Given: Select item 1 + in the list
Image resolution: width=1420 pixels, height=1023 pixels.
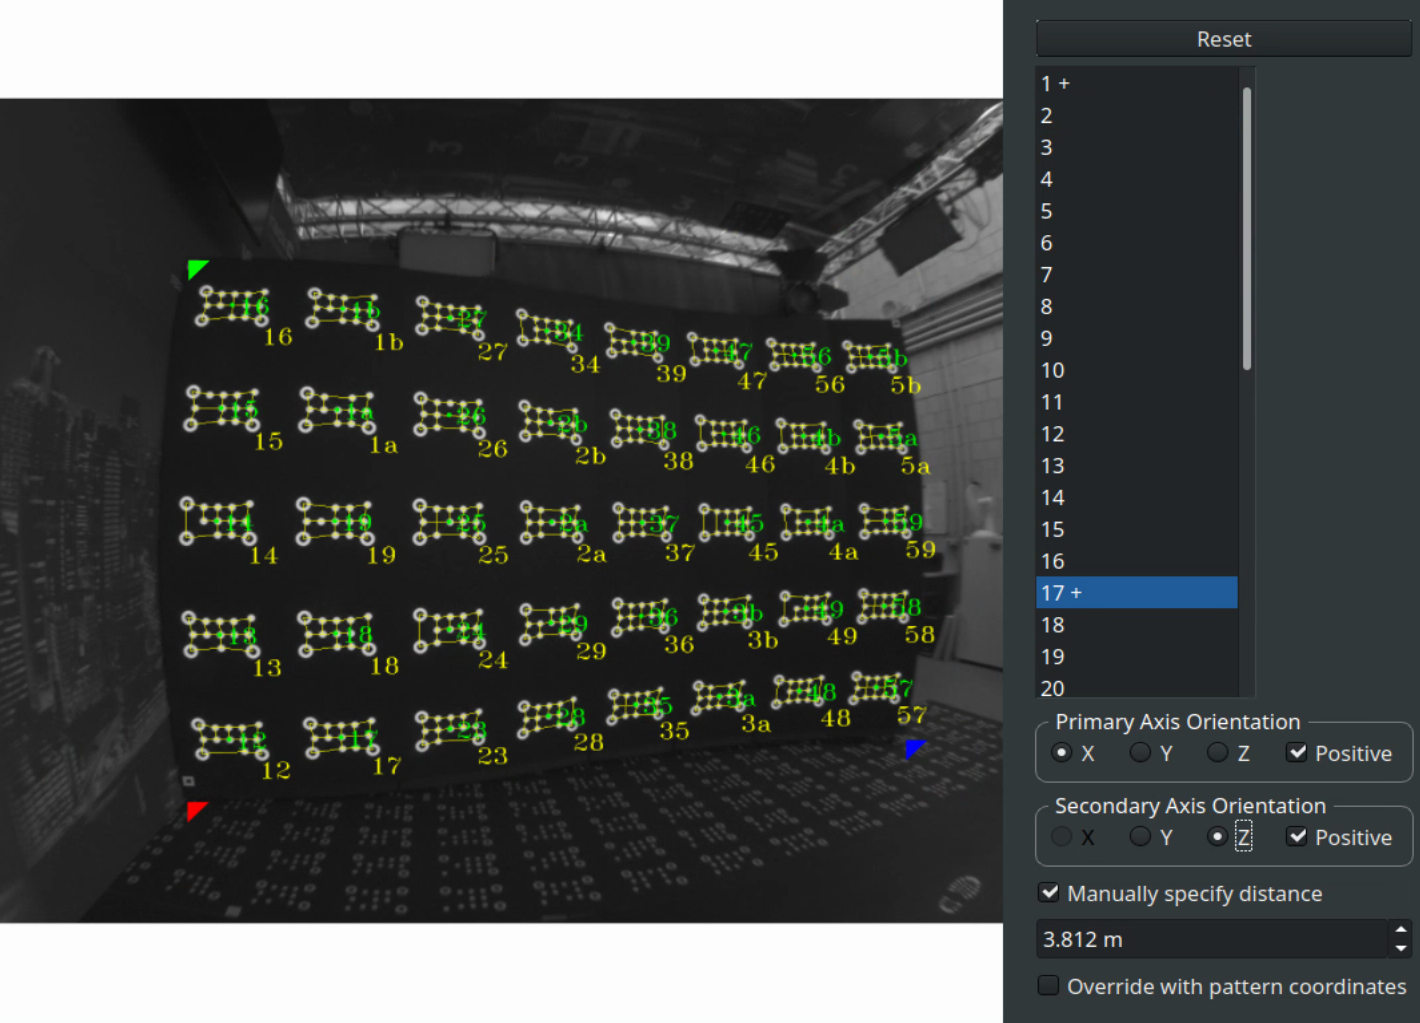Looking at the screenshot, I should [1136, 84].
